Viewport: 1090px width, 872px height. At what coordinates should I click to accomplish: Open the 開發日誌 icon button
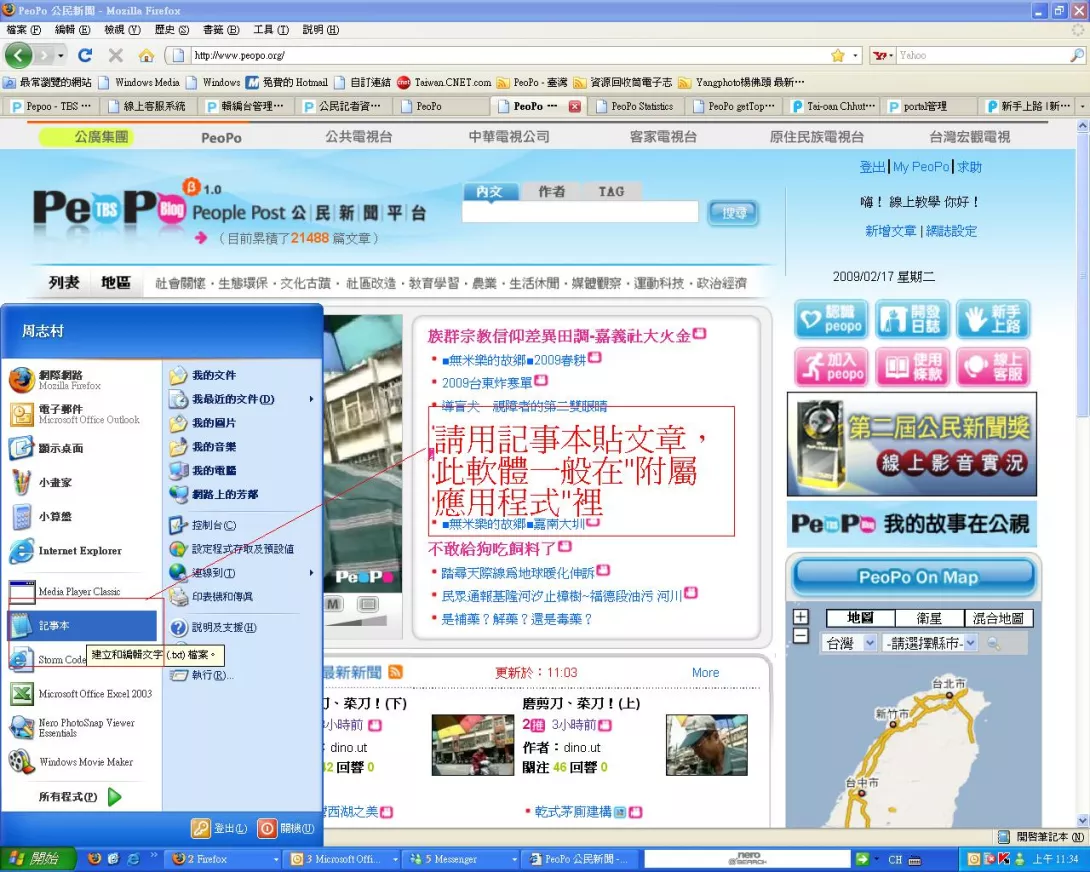point(912,319)
